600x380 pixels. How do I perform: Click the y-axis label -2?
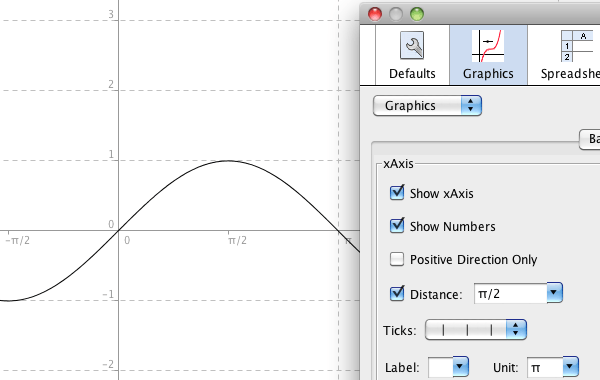point(108,364)
